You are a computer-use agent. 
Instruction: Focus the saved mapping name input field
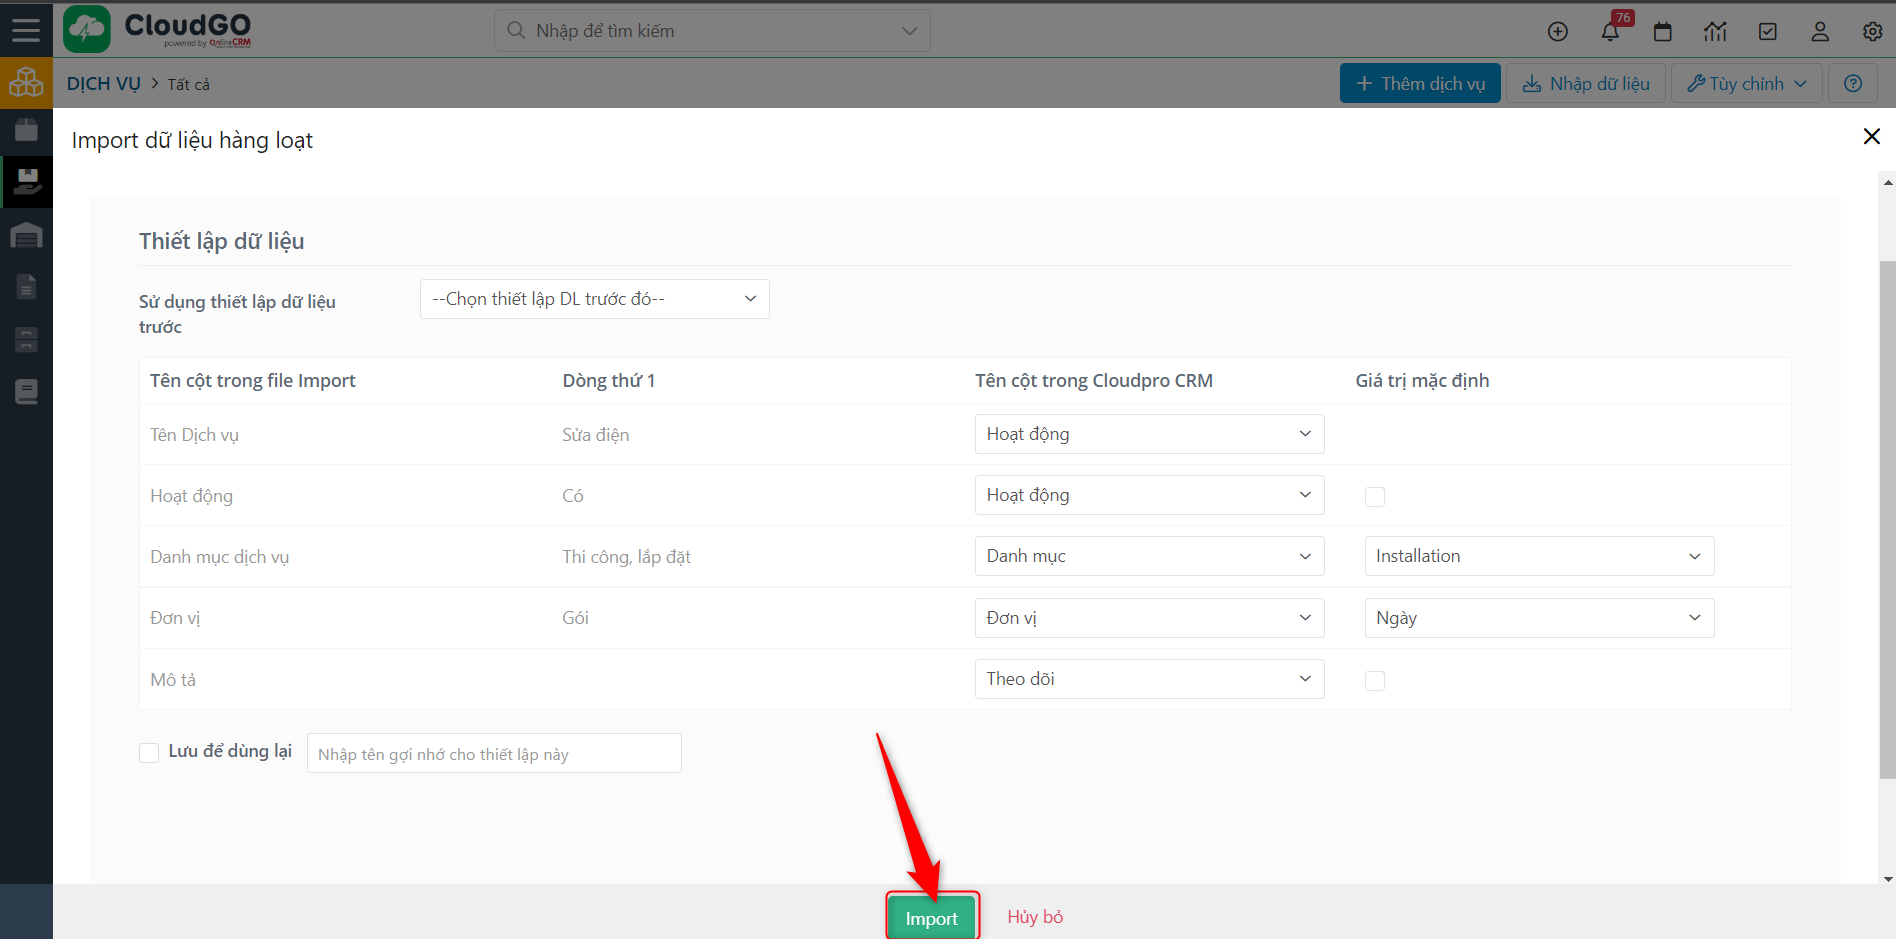point(494,754)
